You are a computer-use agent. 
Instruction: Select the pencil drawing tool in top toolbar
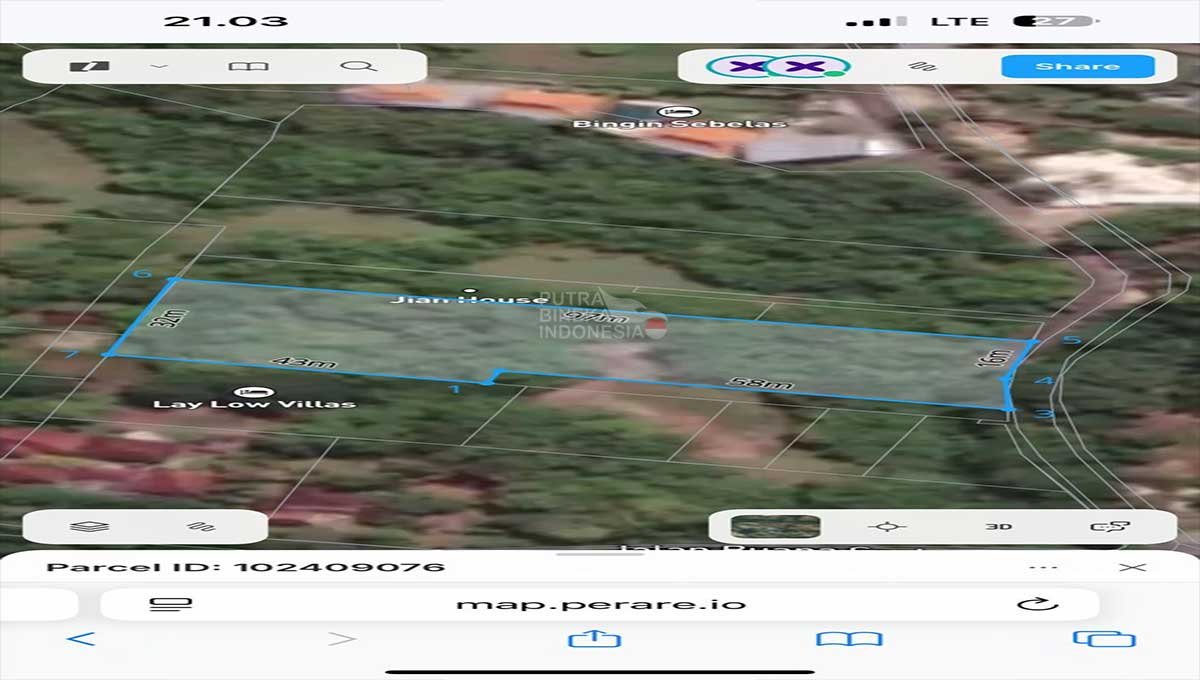point(90,67)
